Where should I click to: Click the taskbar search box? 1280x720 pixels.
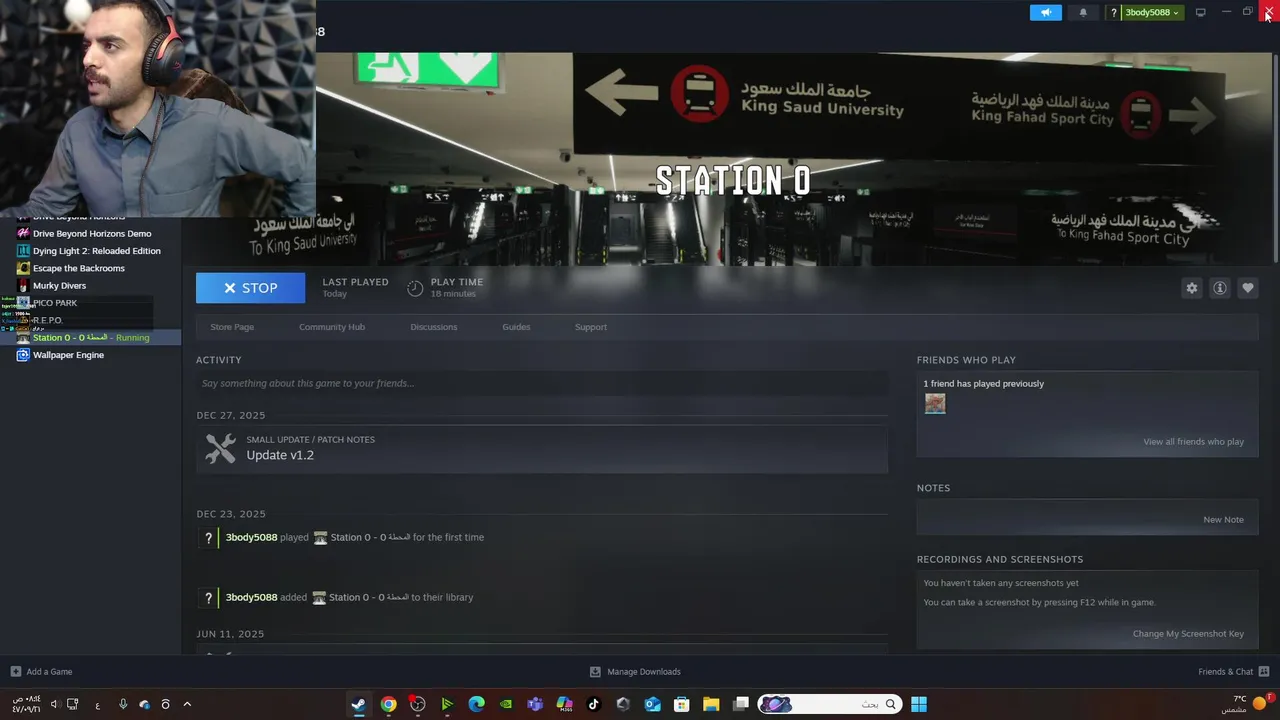(x=828, y=704)
